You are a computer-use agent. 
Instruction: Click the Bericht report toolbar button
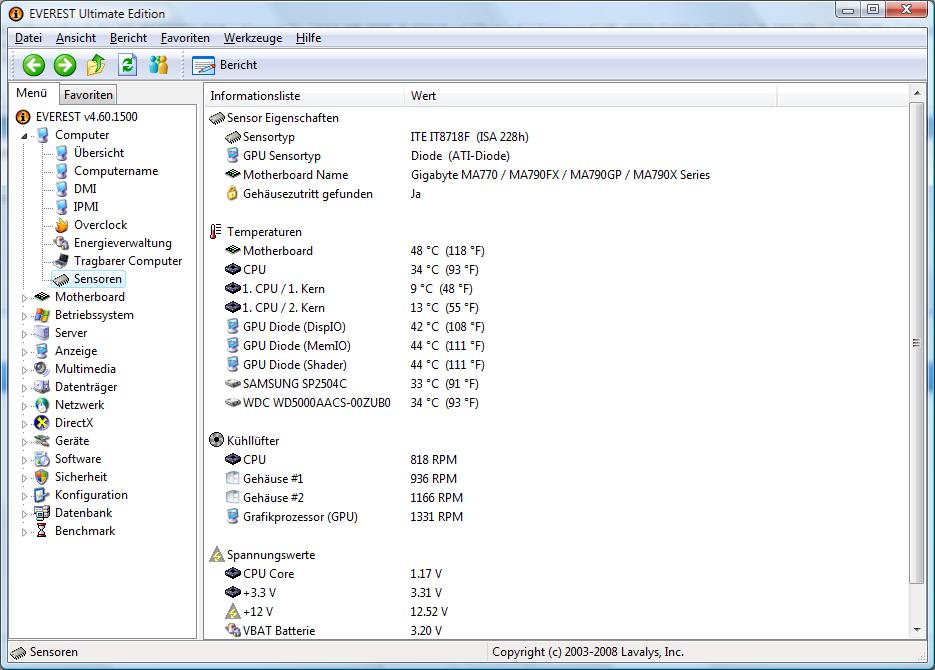point(225,65)
